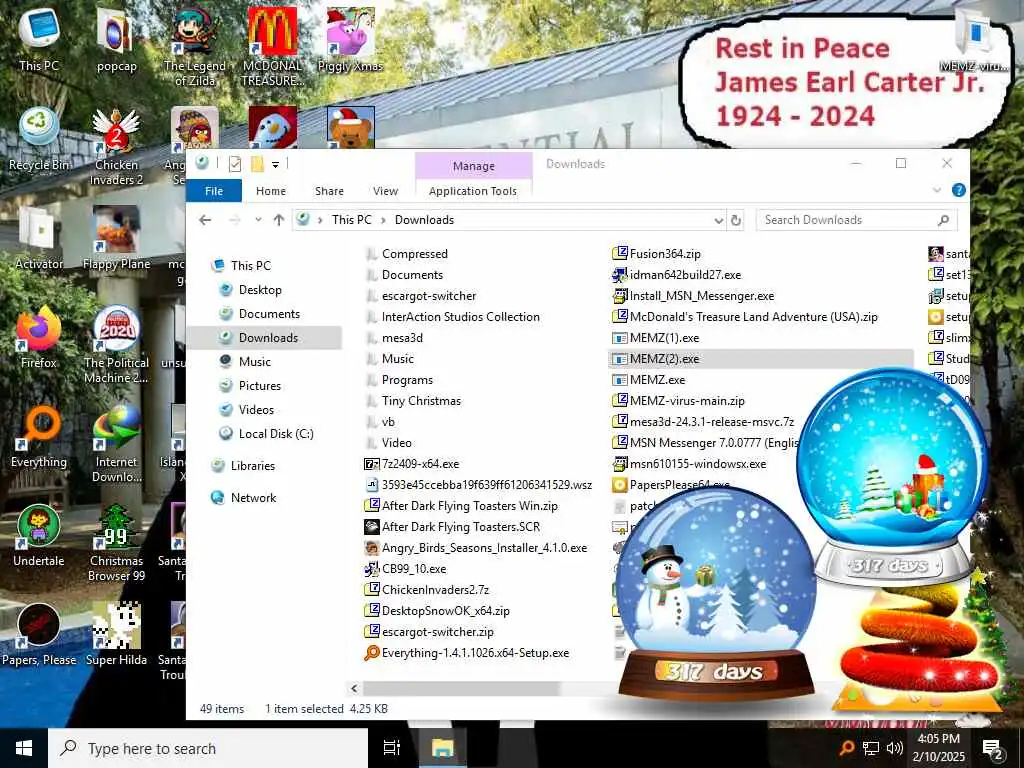Select 7z2409-x64.exe installer file
The height and width of the screenshot is (768, 1024).
420,464
